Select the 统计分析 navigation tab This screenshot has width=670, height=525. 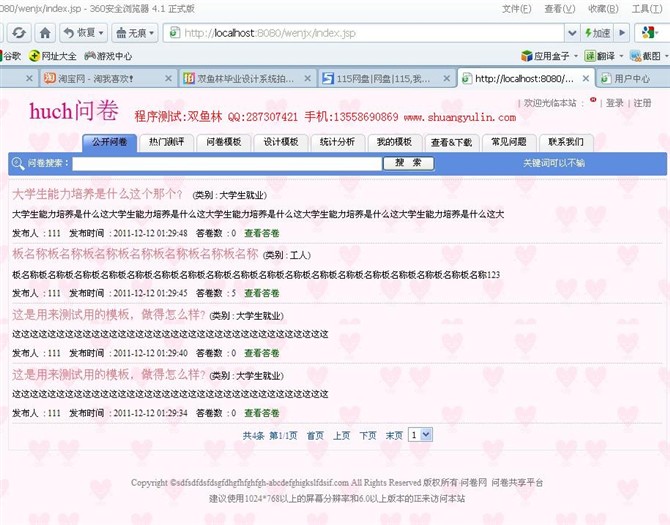pos(337,143)
